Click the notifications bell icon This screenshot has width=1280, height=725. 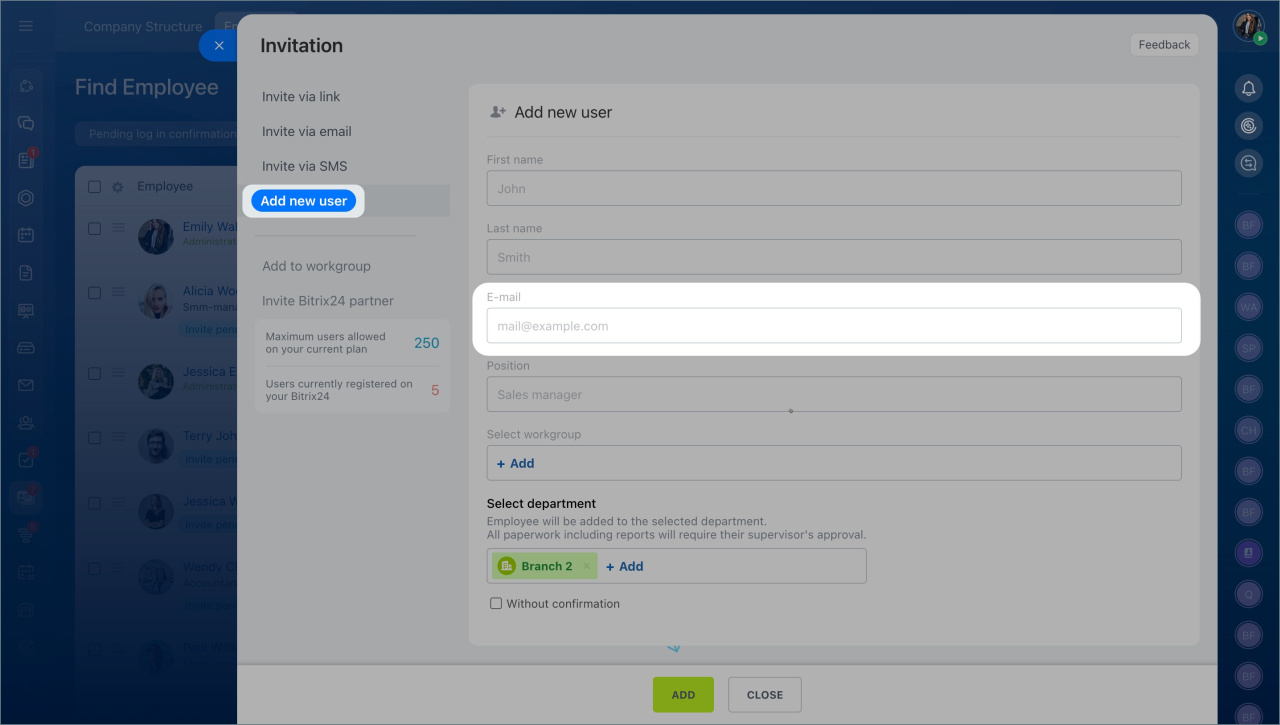tap(1248, 89)
